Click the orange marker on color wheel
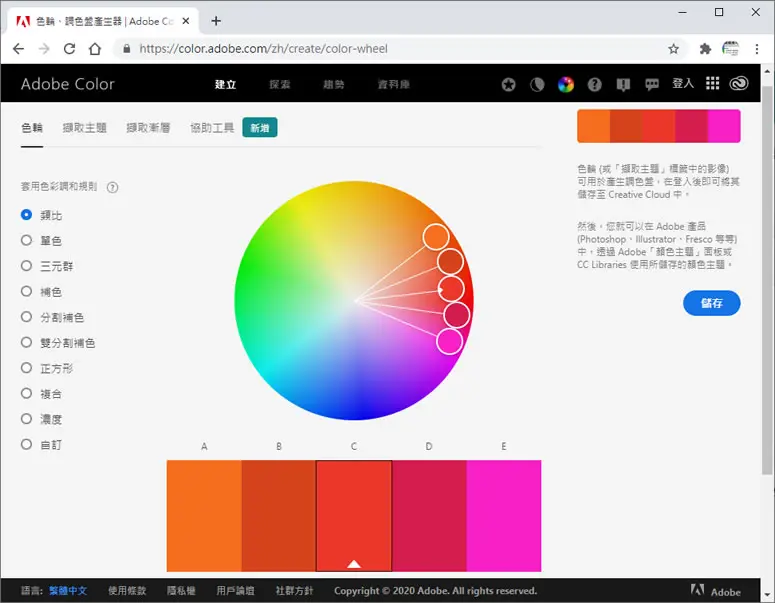 436,236
